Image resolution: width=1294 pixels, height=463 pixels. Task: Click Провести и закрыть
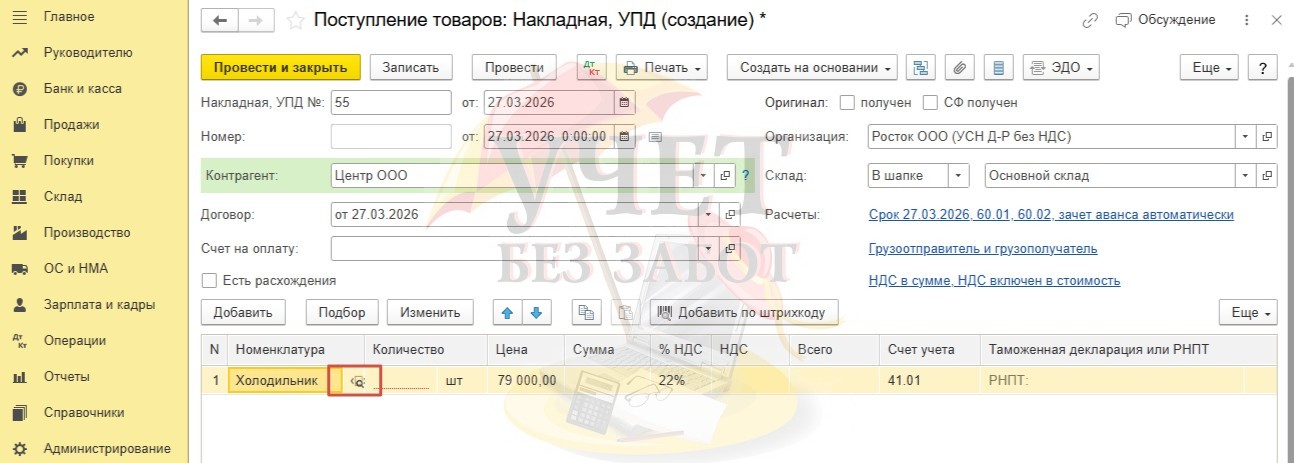point(280,68)
